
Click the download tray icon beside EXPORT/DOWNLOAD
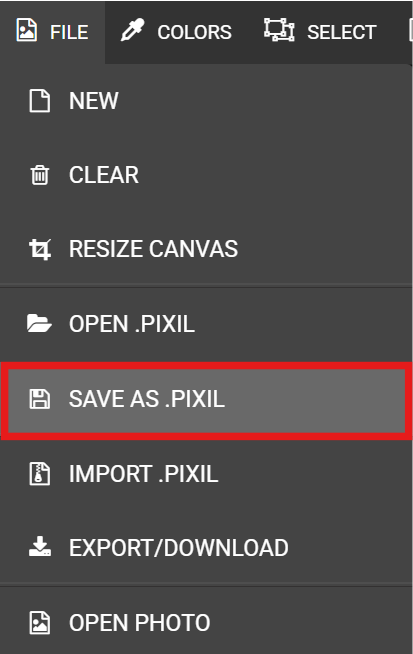[x=40, y=547]
